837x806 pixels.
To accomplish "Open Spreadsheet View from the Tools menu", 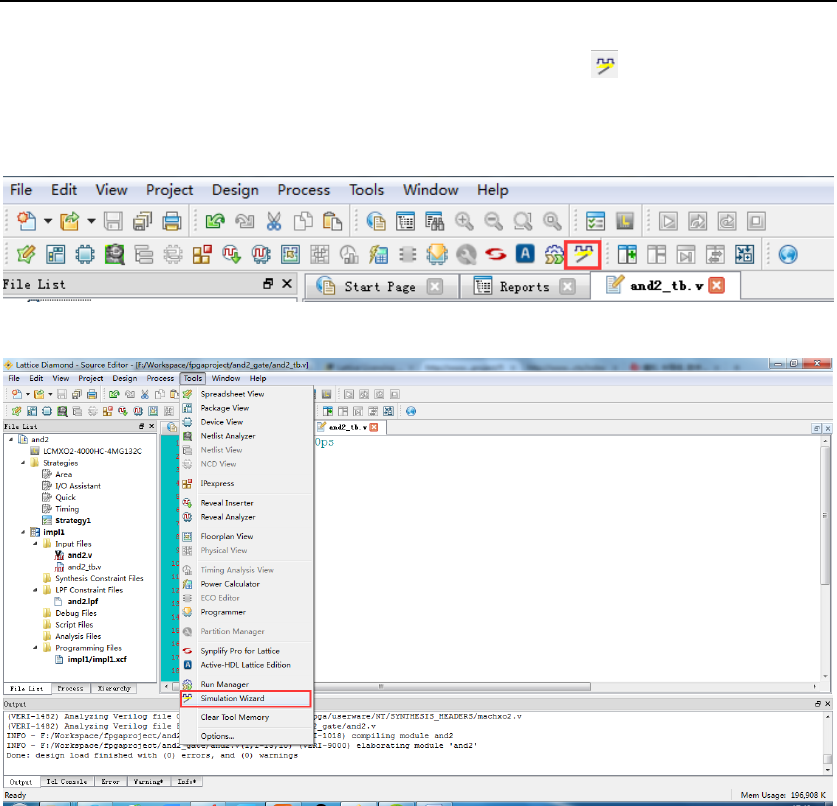I will point(232,394).
